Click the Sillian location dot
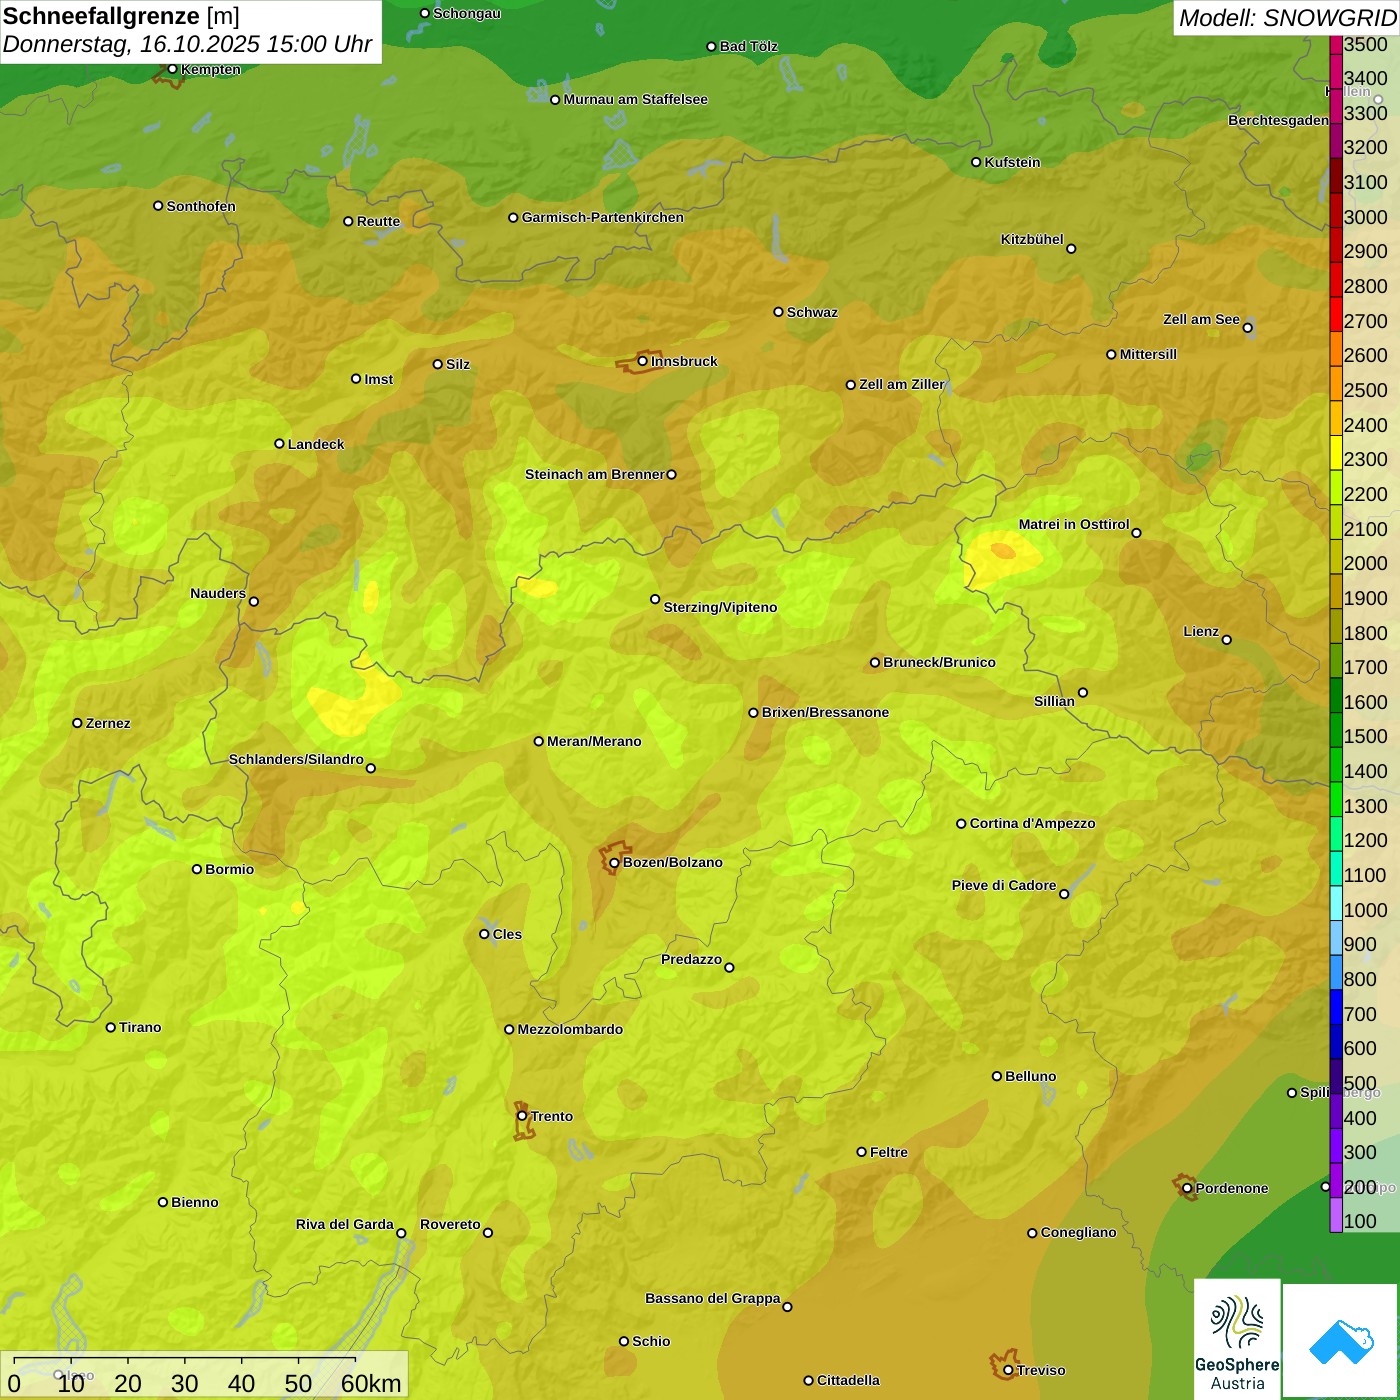Image resolution: width=1400 pixels, height=1400 pixels. pos(1083,692)
